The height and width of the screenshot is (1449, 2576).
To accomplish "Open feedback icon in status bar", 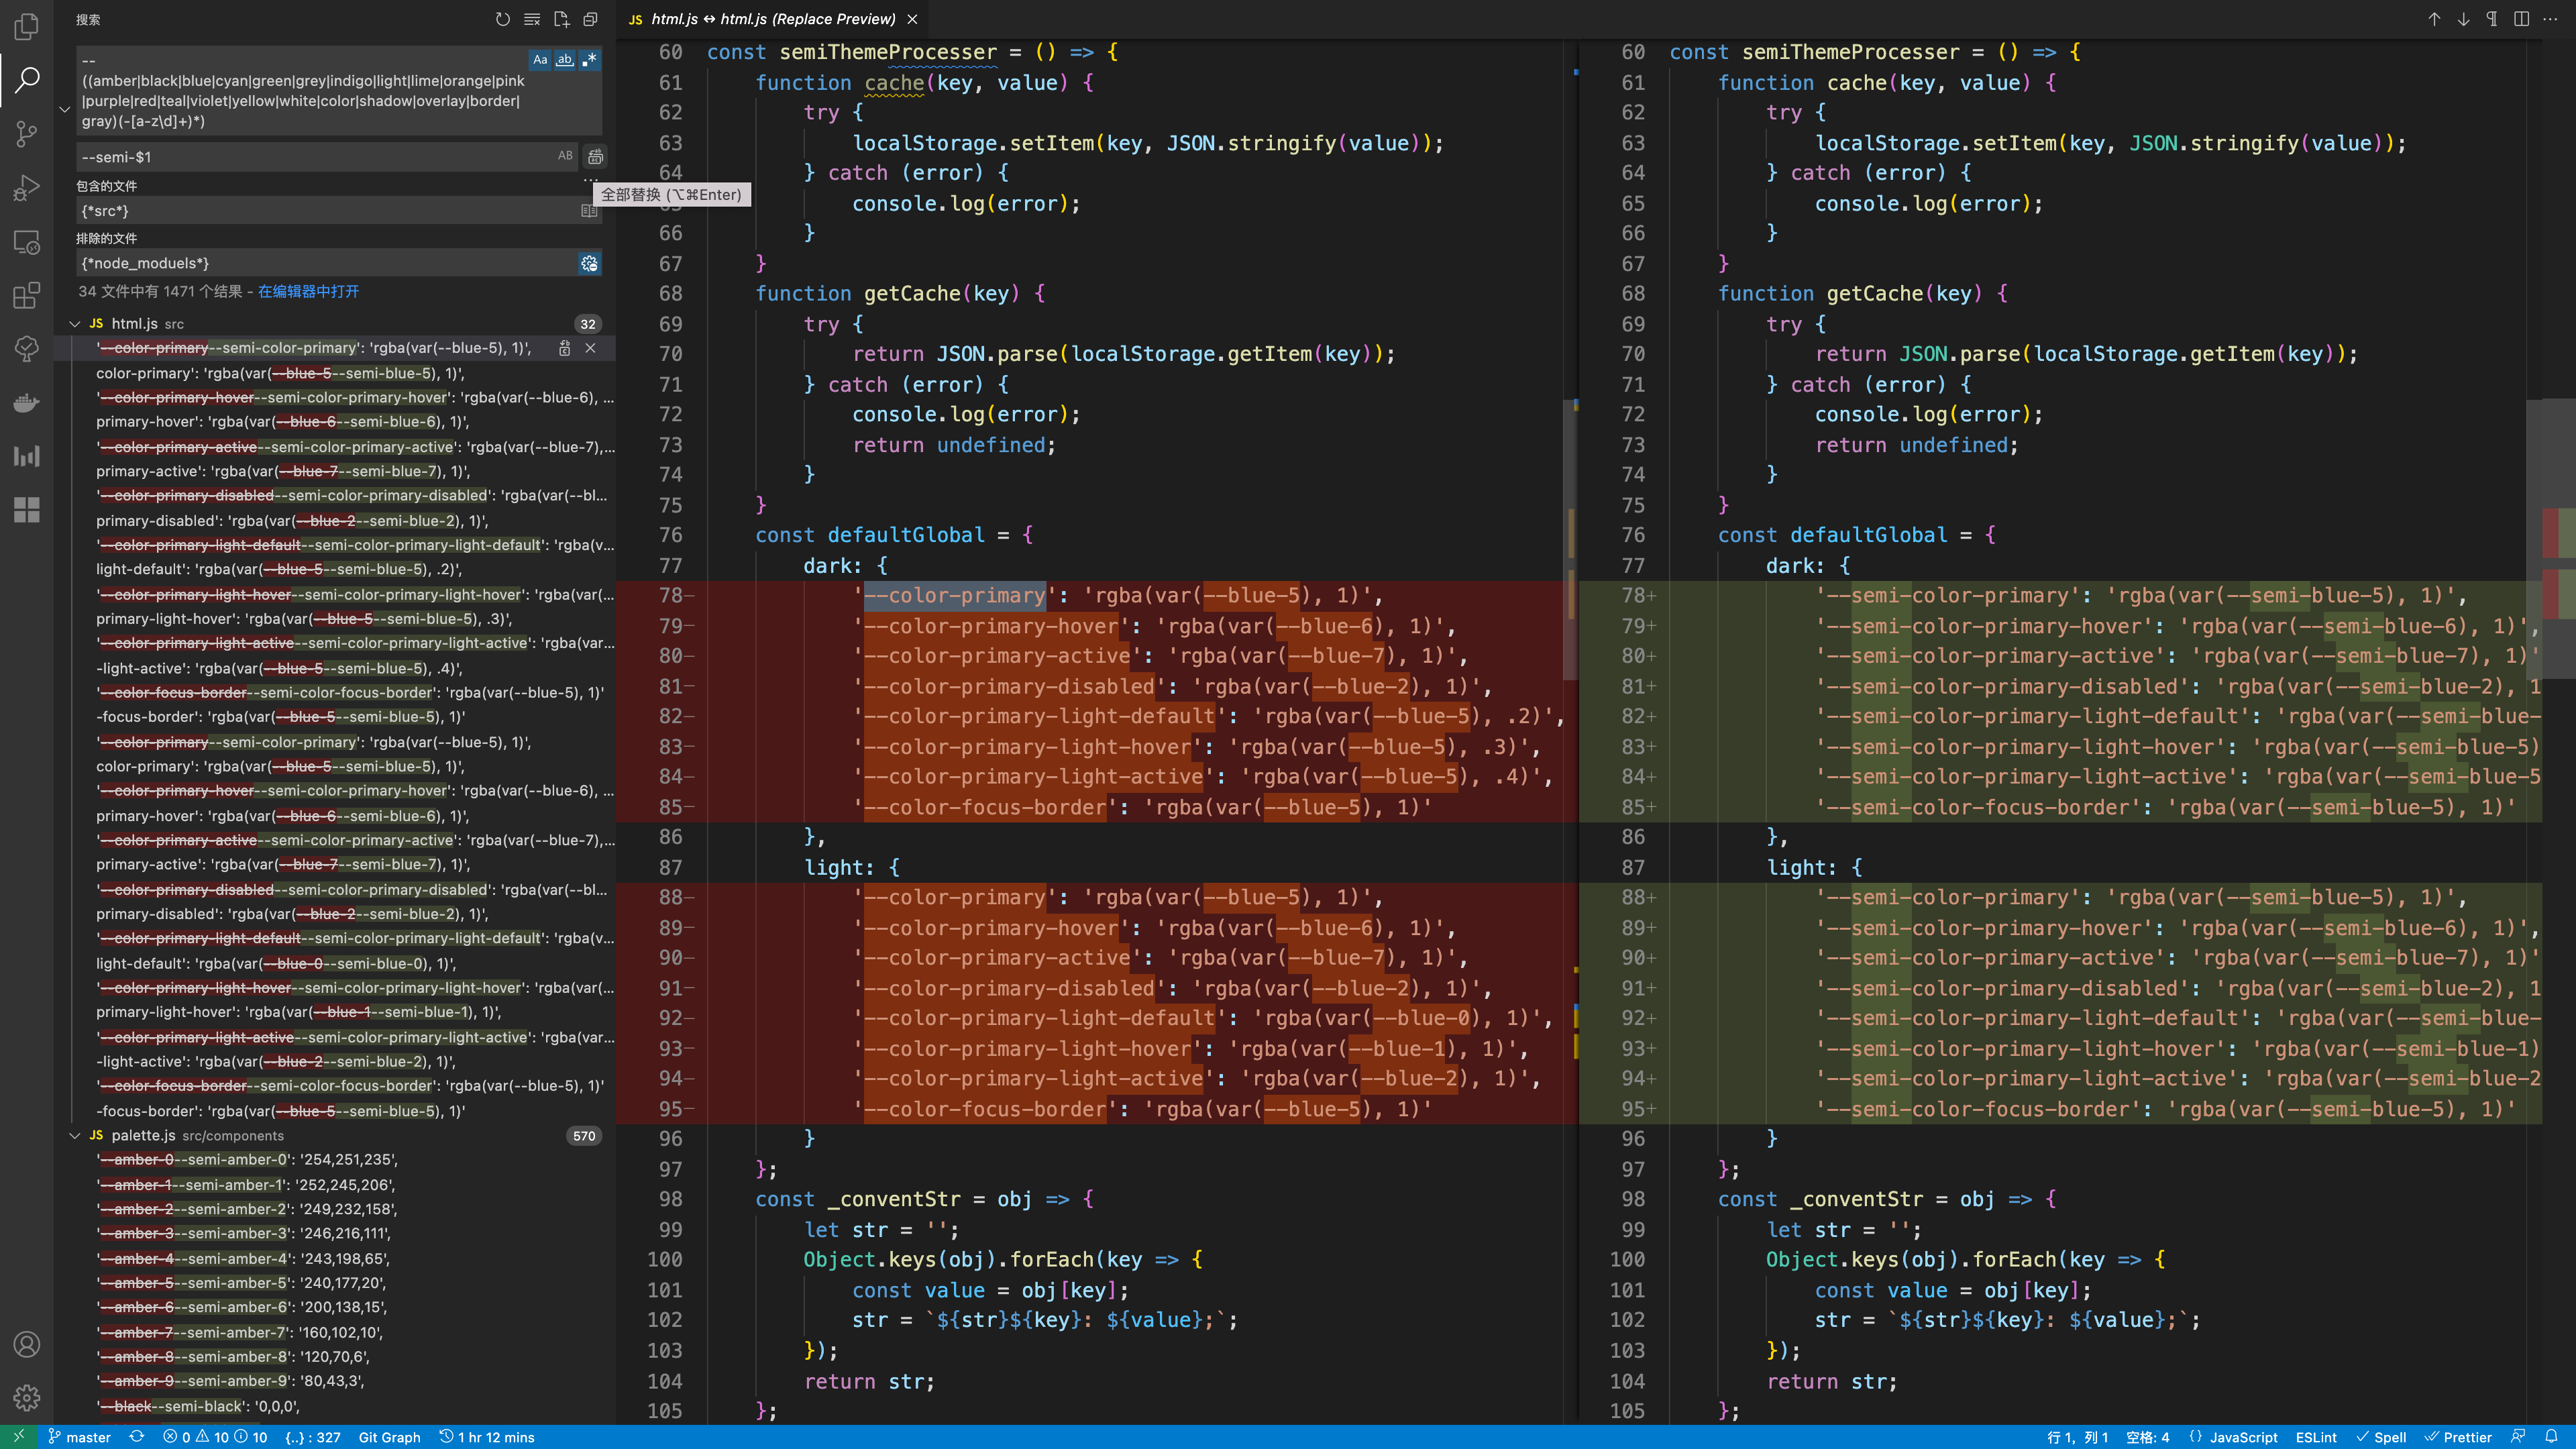I will coord(2518,1437).
